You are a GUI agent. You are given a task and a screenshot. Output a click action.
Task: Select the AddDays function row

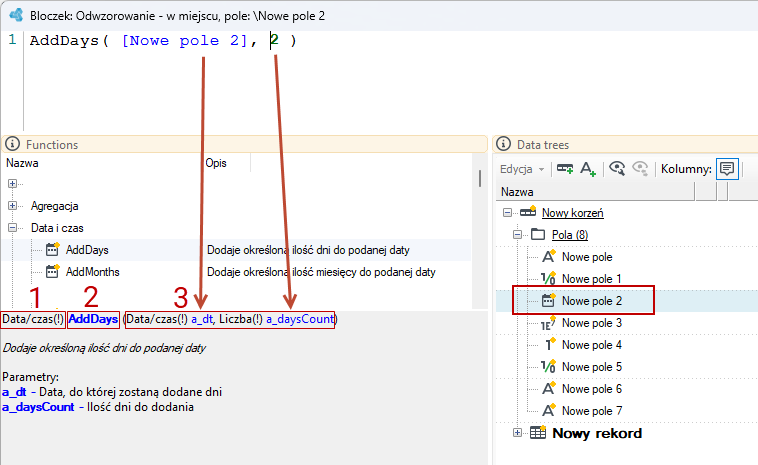(x=236, y=250)
